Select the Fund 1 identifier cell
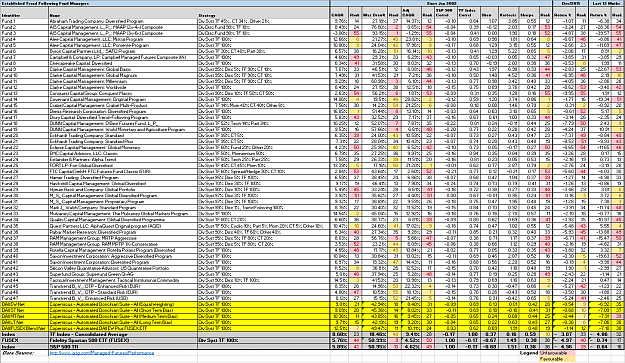The width and height of the screenshot is (625, 363). [x=24, y=21]
